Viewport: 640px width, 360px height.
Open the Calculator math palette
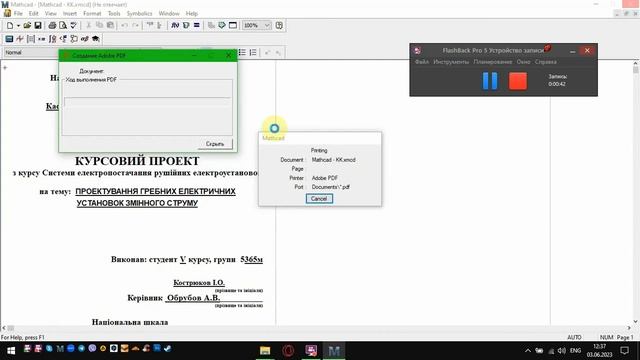pyautogui.click(x=9, y=39)
